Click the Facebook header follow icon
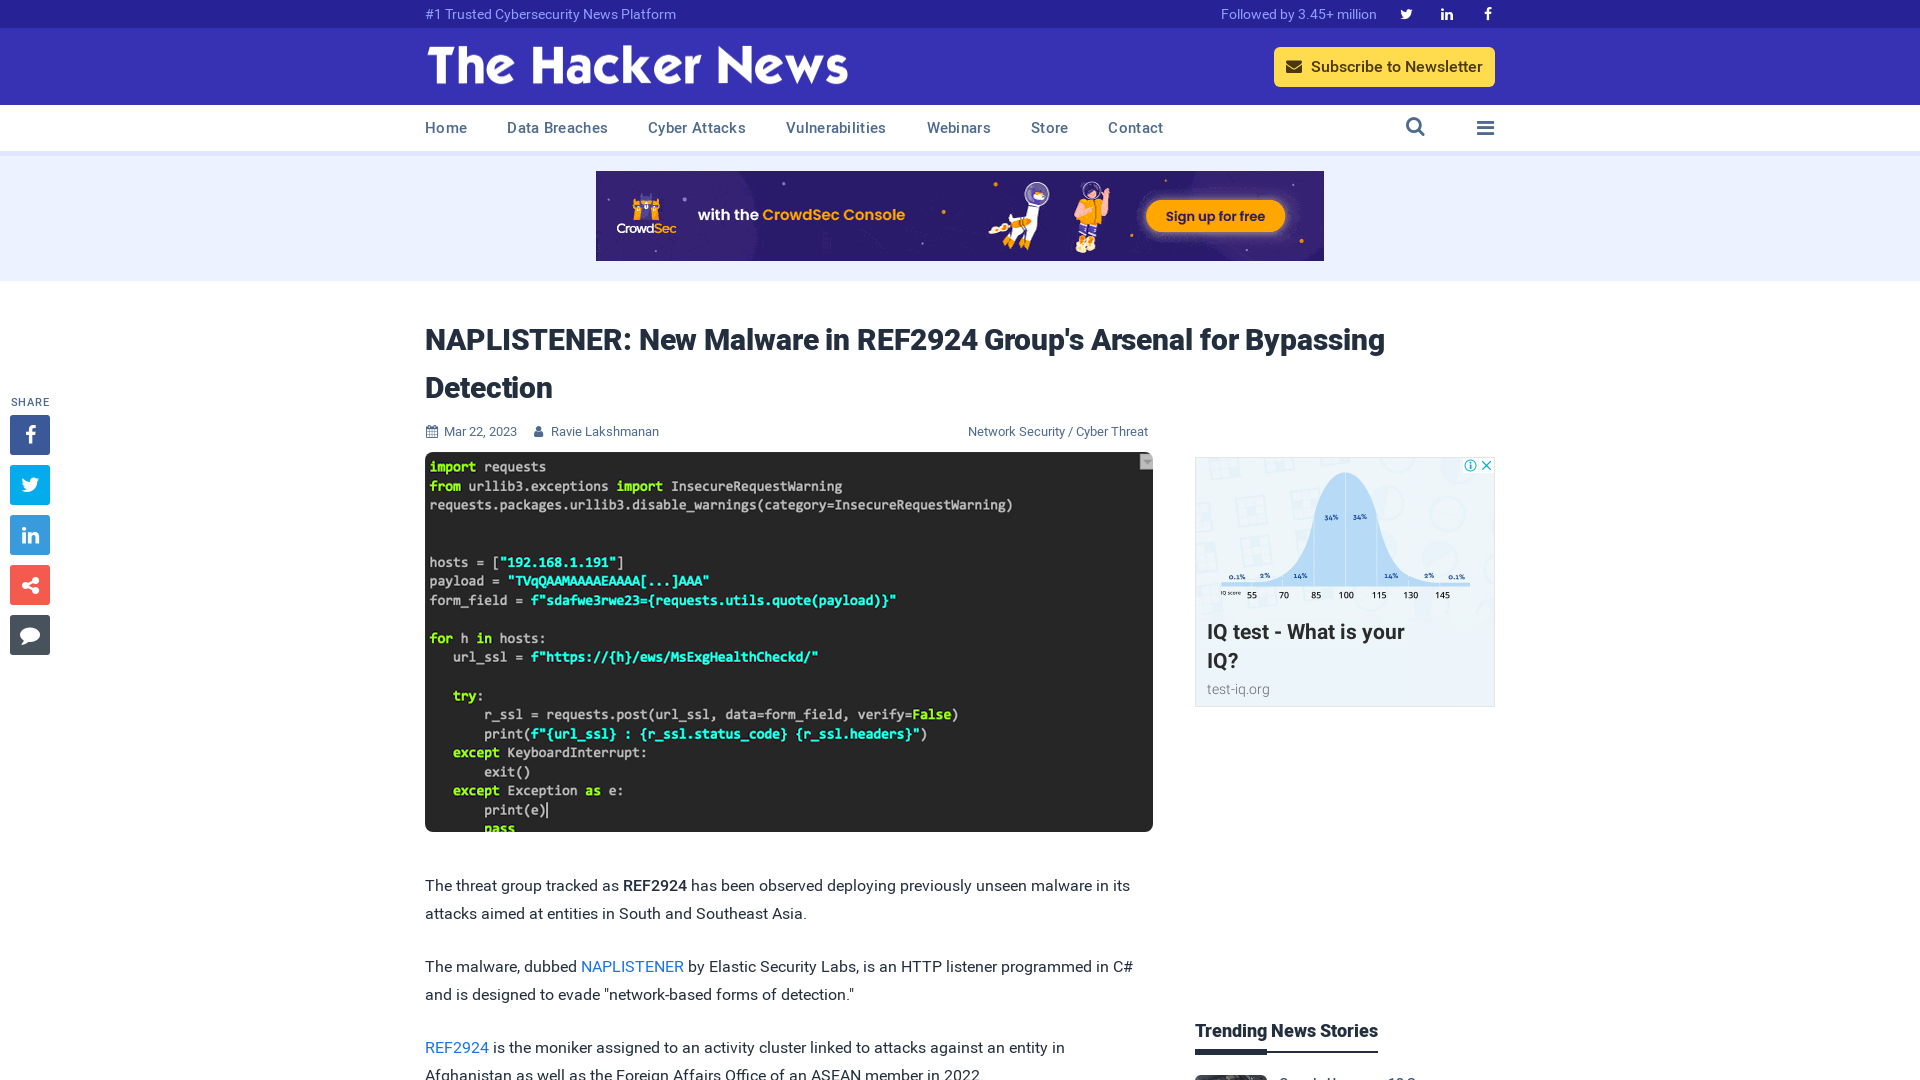The height and width of the screenshot is (1080, 1920). [x=1487, y=13]
